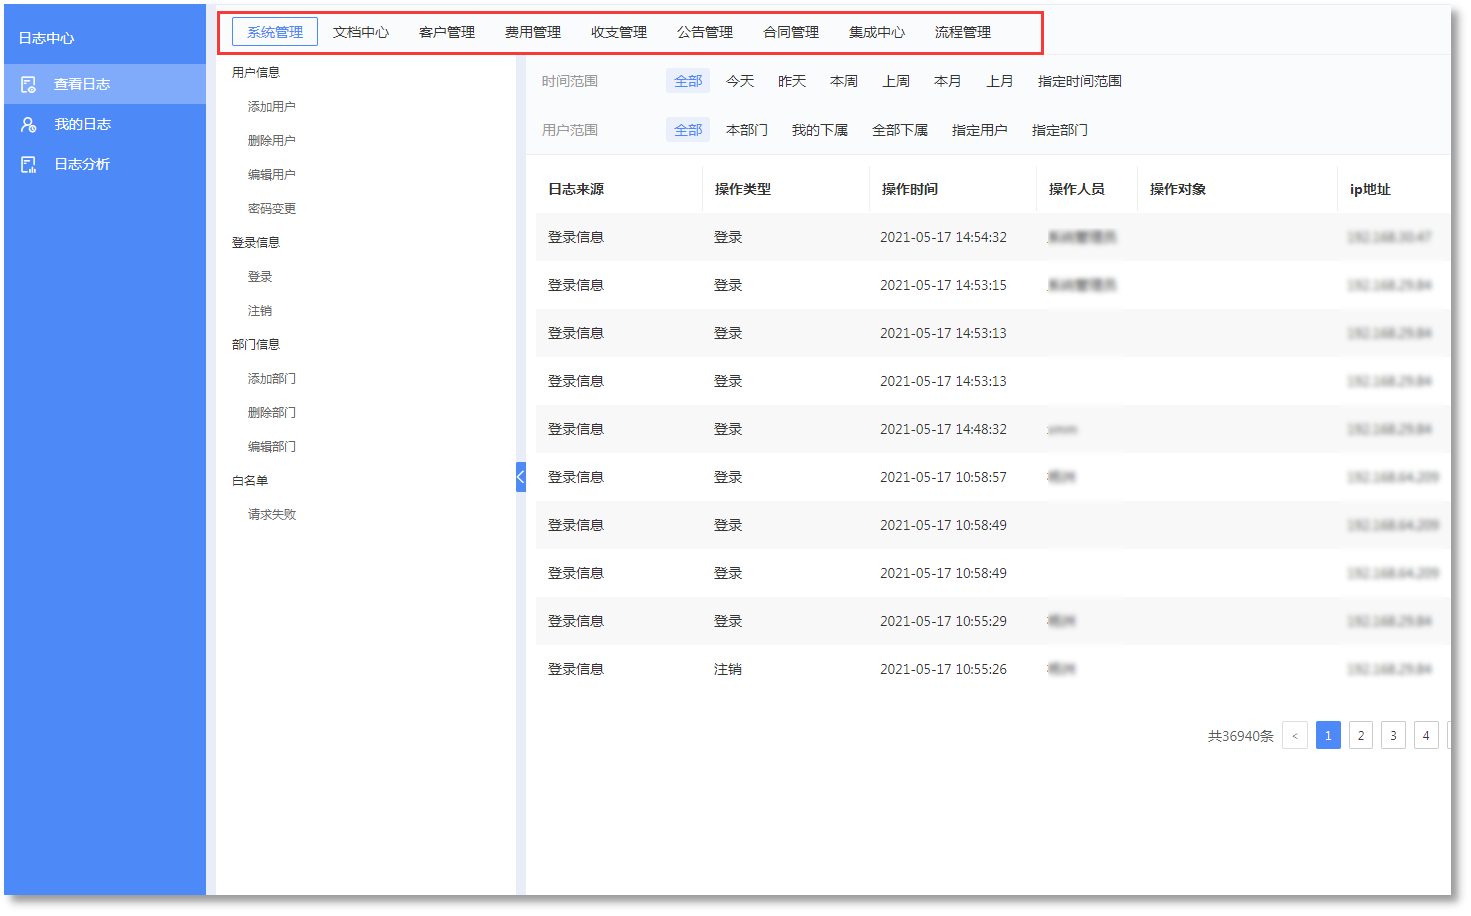
Task: Filter time range by 昨天
Action: coord(792,81)
